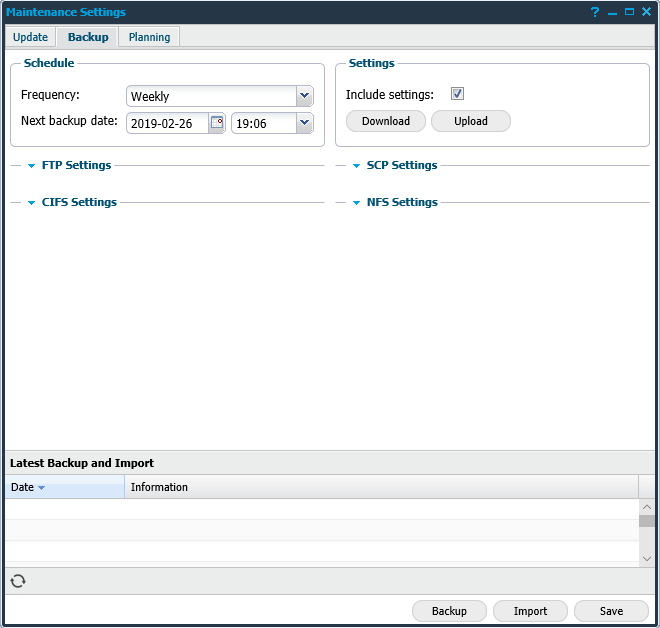The width and height of the screenshot is (660, 628).
Task: Click the Import button
Action: coord(530,611)
